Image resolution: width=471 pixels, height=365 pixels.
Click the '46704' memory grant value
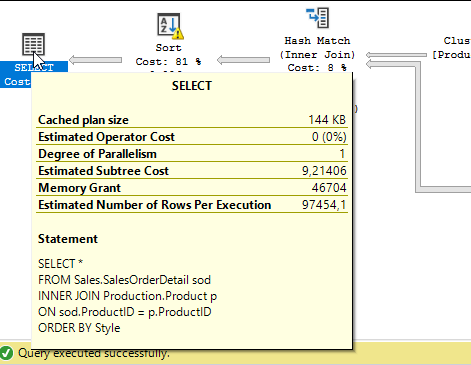329,188
